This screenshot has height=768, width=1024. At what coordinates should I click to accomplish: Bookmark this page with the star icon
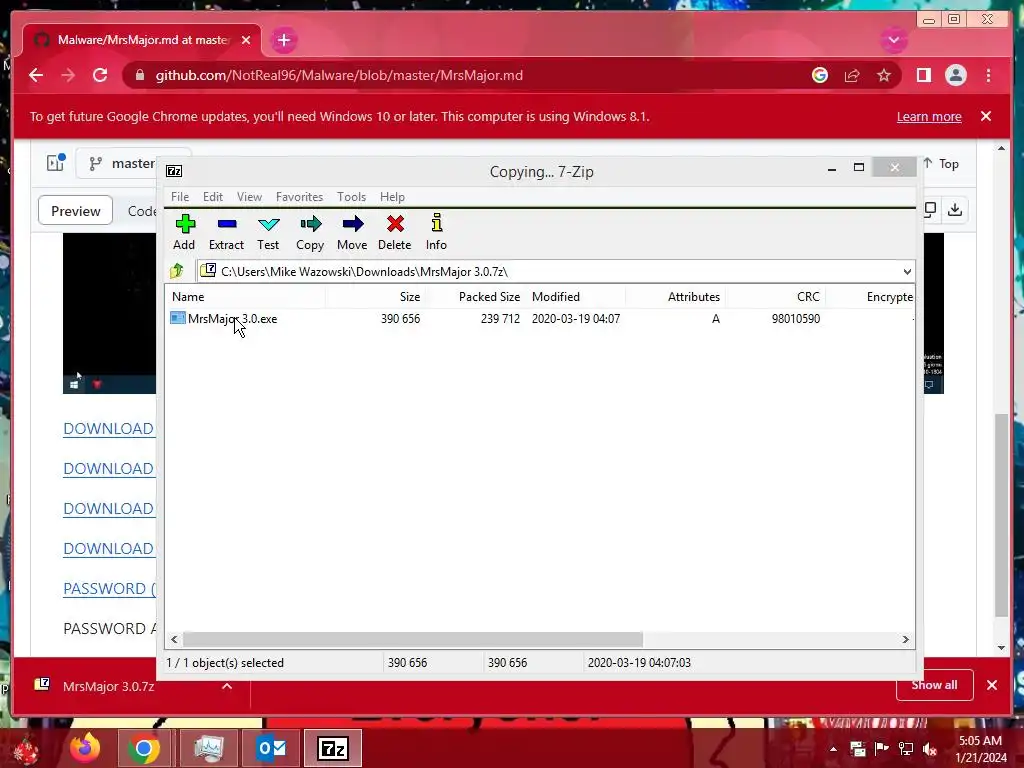[884, 75]
